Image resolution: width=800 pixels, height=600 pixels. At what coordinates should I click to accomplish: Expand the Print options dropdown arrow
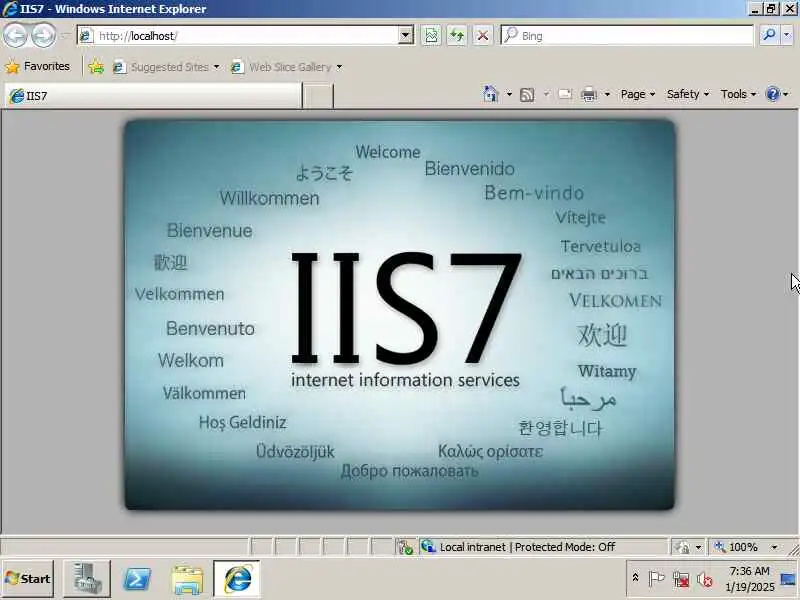(607, 94)
